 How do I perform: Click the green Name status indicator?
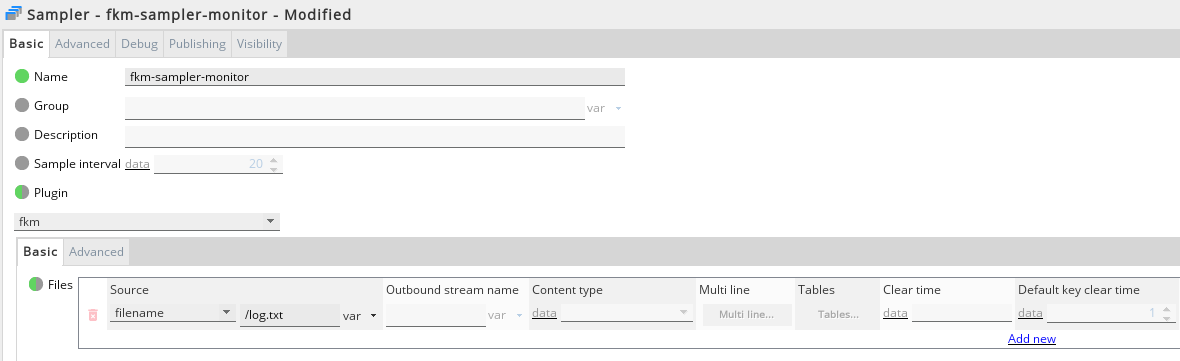tap(22, 76)
